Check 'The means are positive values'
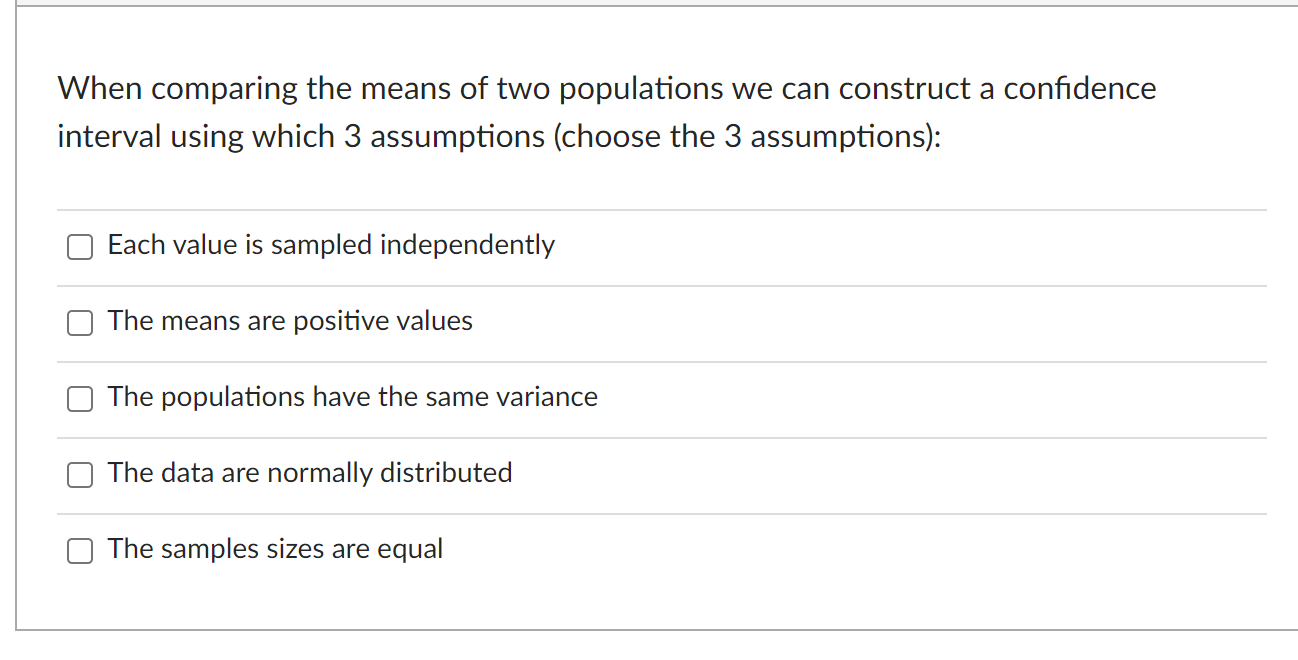Image resolution: width=1298 pixels, height=660 pixels. point(79,322)
